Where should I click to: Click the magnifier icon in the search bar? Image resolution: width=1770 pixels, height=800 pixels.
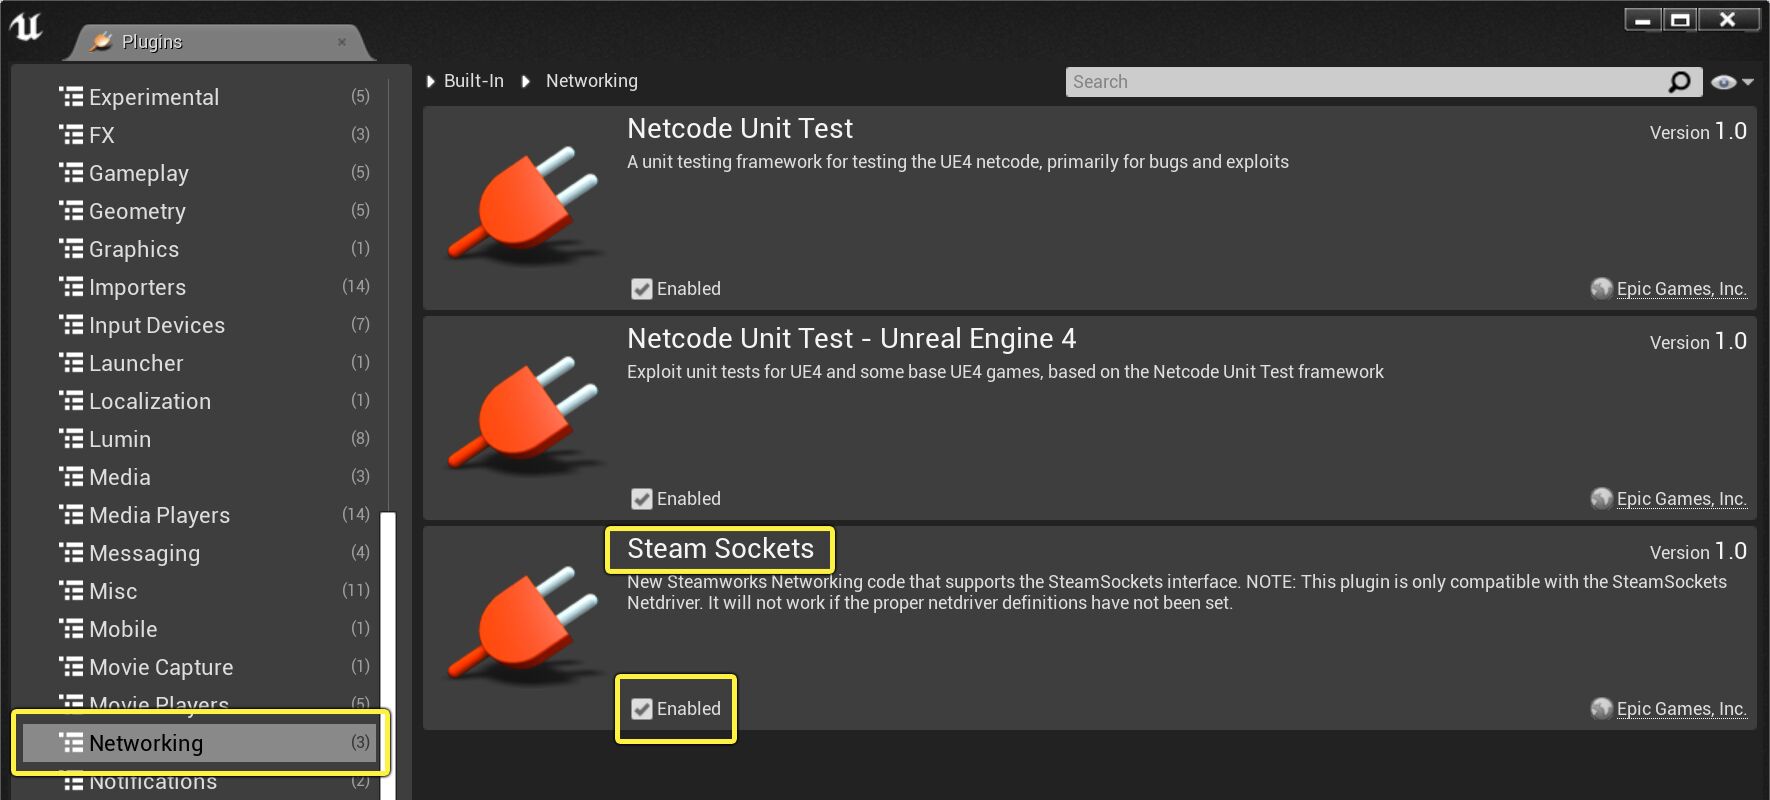[x=1681, y=81]
